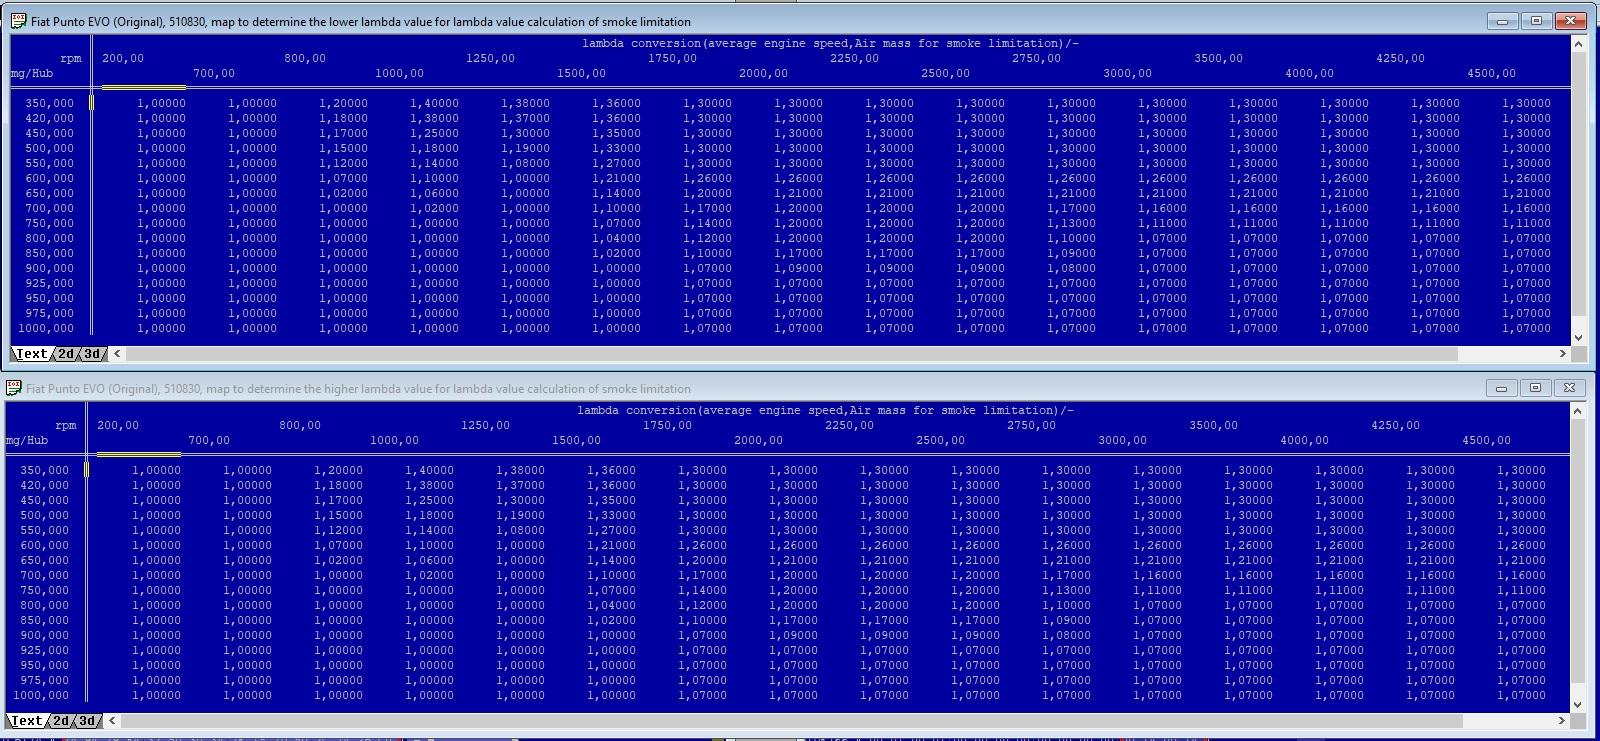
Task: Click lambda conversion heading in lower lambda window
Action: (x=830, y=43)
